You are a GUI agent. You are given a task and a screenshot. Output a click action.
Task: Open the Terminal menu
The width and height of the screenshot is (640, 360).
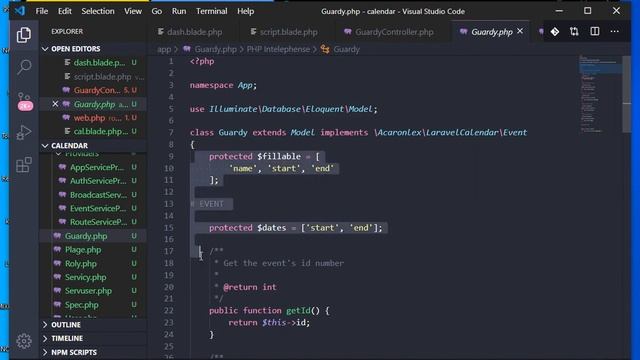[211, 11]
